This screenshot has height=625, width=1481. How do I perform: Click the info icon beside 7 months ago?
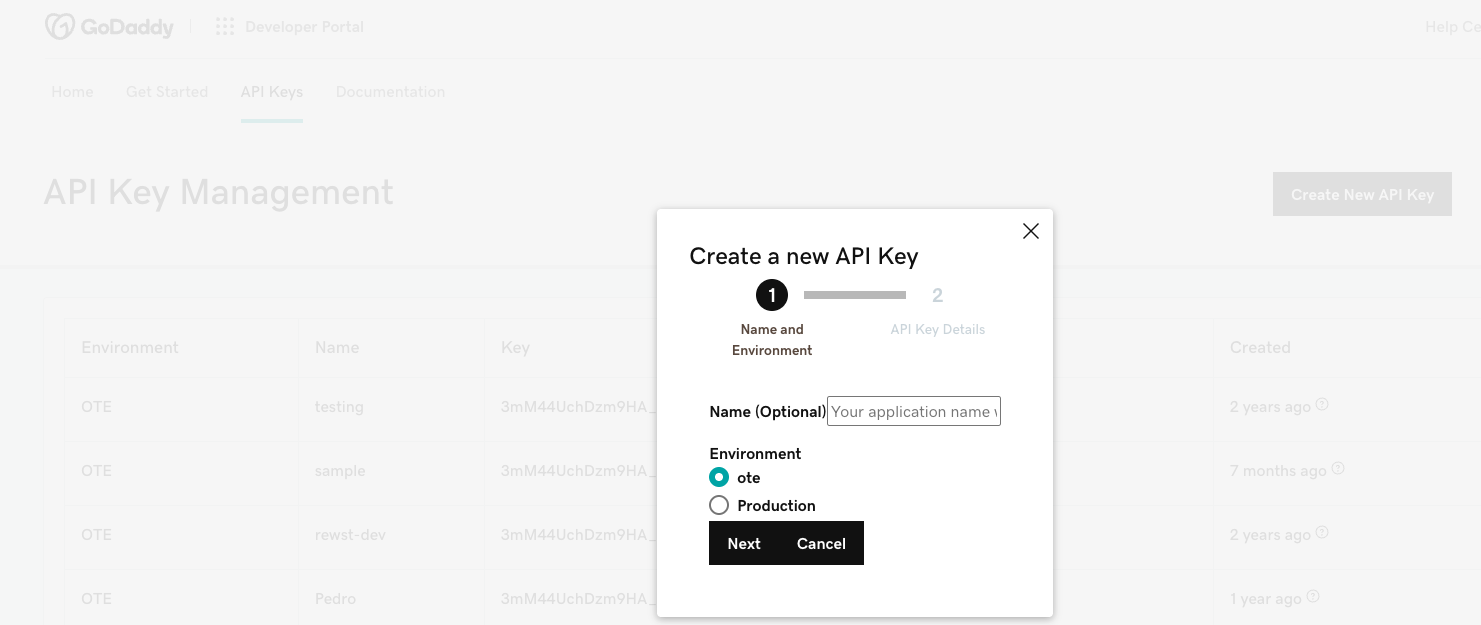point(1338,469)
